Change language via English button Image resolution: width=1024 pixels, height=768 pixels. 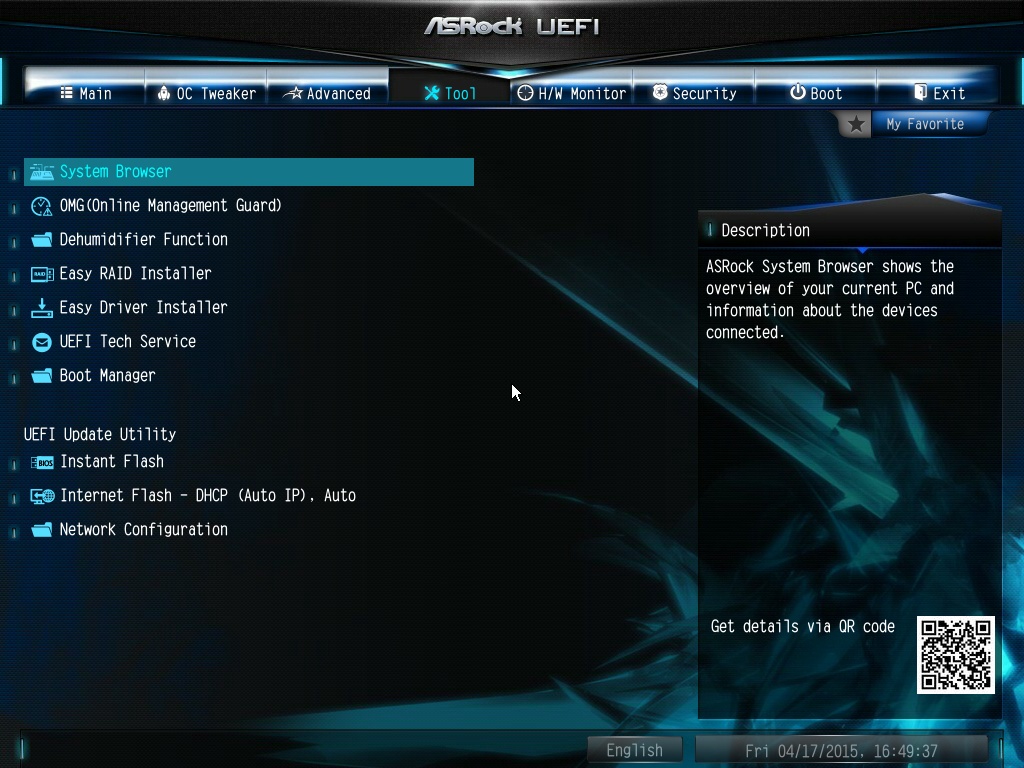point(634,750)
